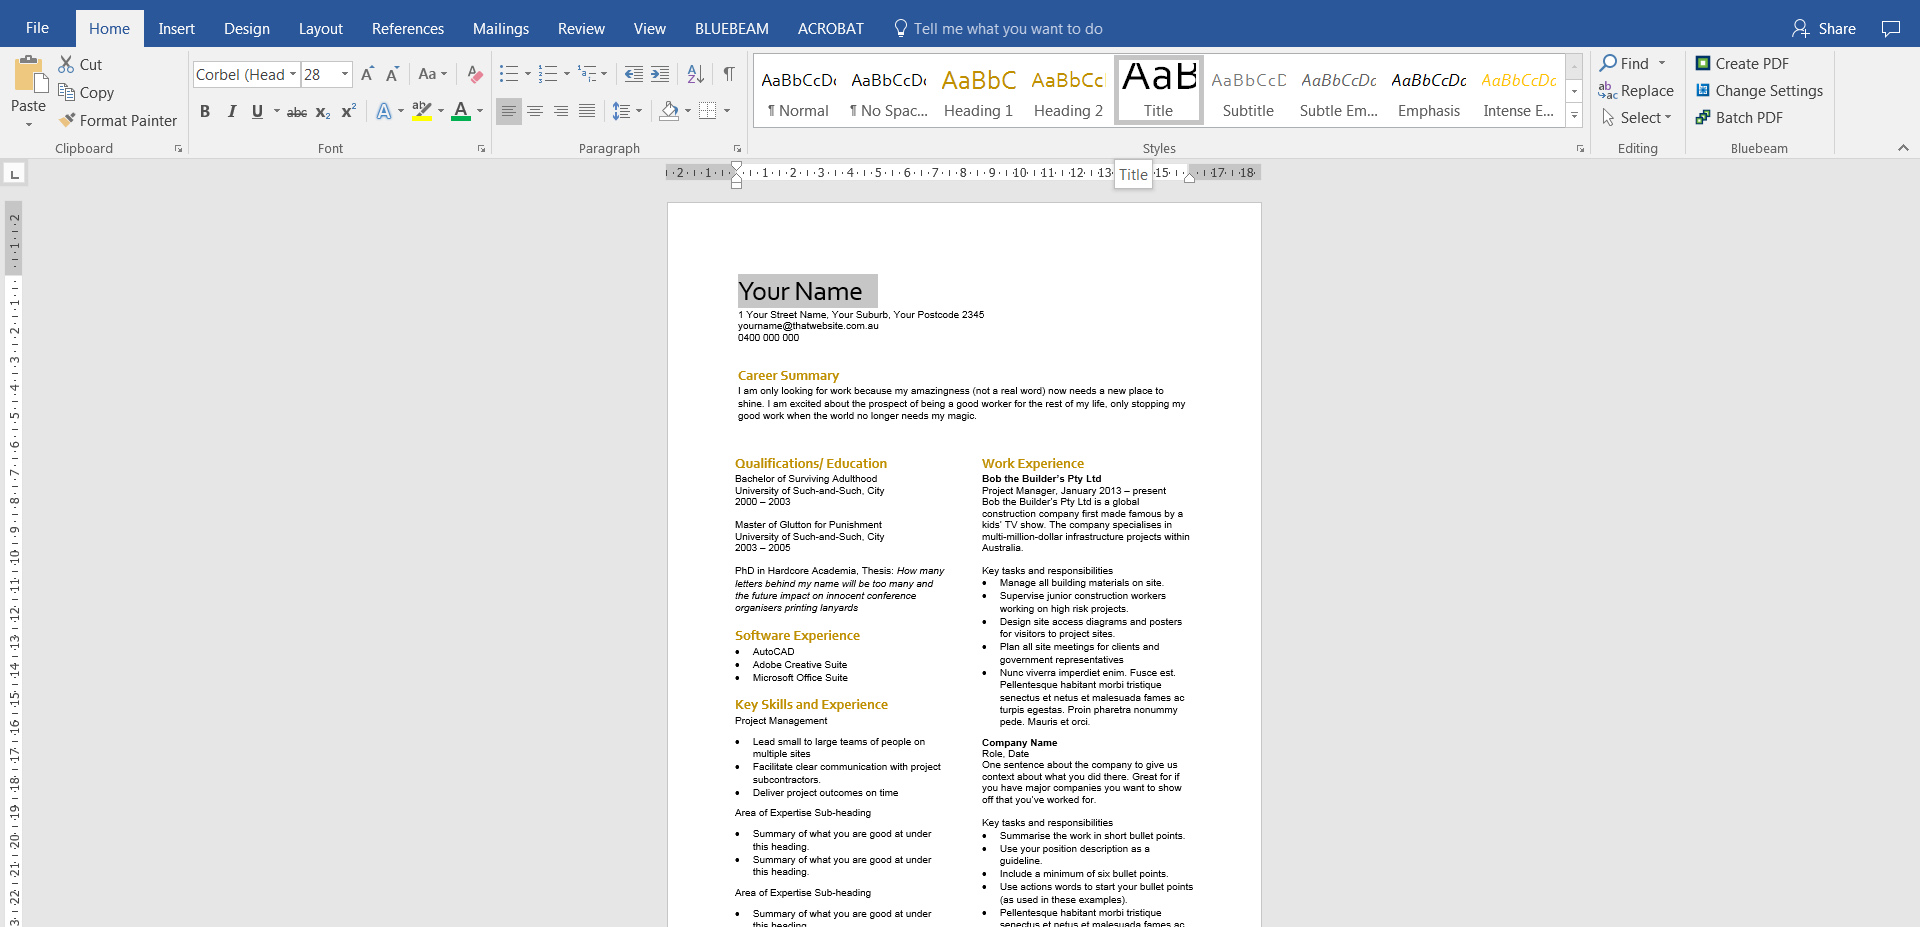Toggle Bold formatting
Screen dimensions: 1920x927
[x=205, y=112]
